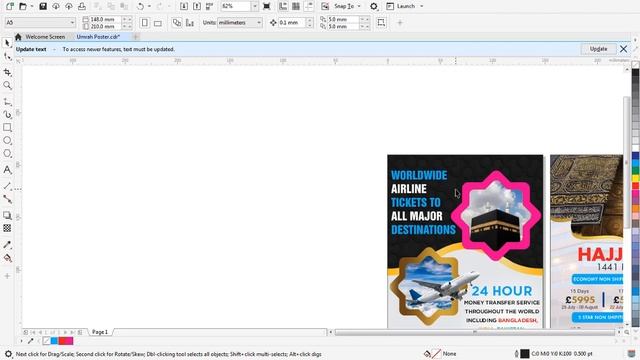Click the Update button in text notice
Image resolution: width=640 pixels, height=360 pixels.
coord(598,49)
